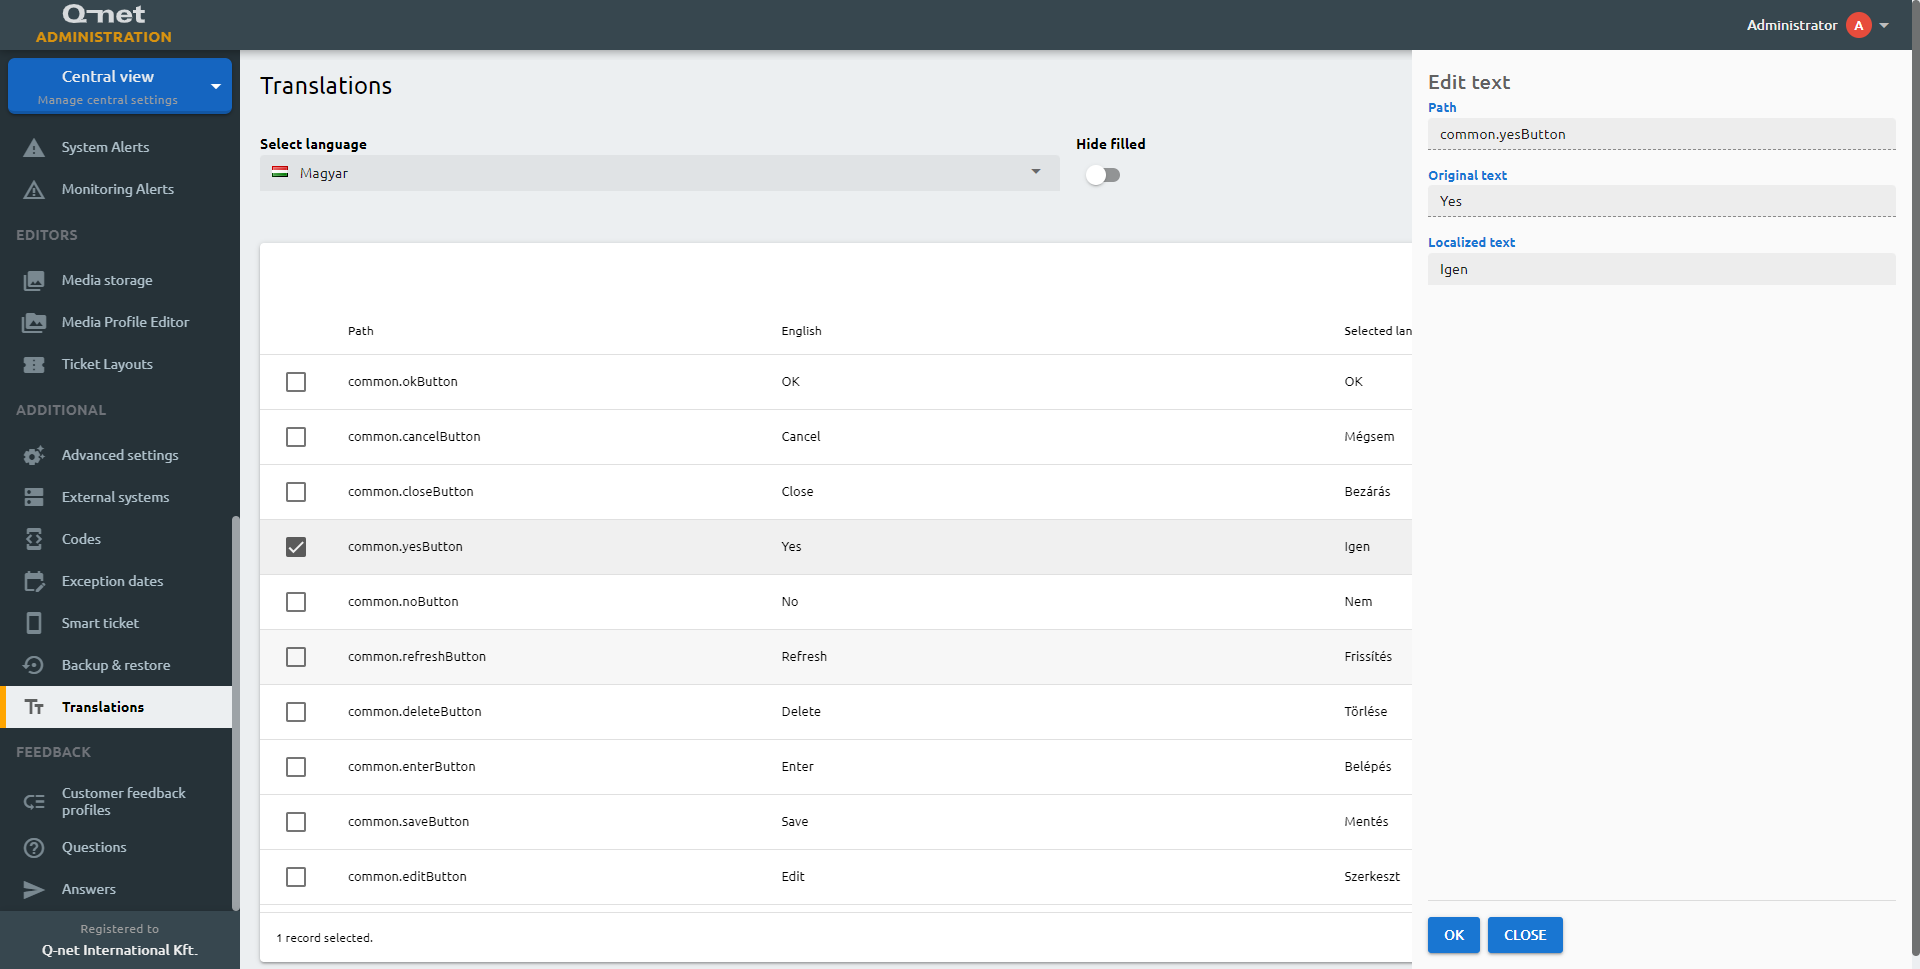Click the common.noButton path text
The image size is (1920, 969).
pyautogui.click(x=403, y=602)
